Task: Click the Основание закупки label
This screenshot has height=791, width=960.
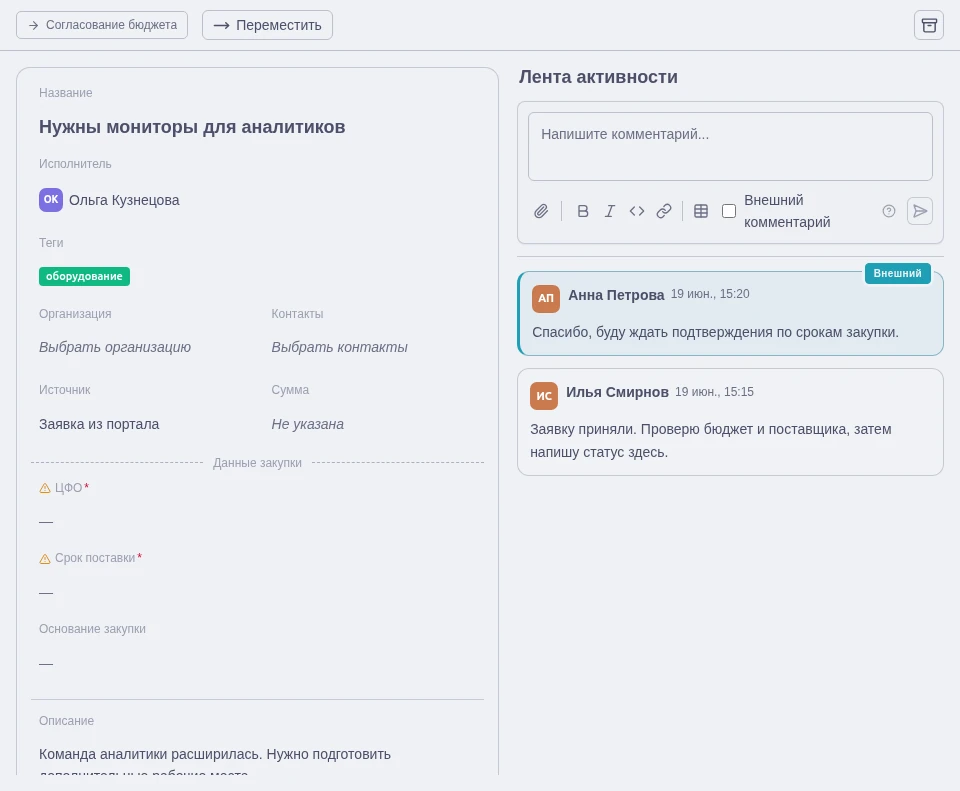Action: tap(92, 629)
